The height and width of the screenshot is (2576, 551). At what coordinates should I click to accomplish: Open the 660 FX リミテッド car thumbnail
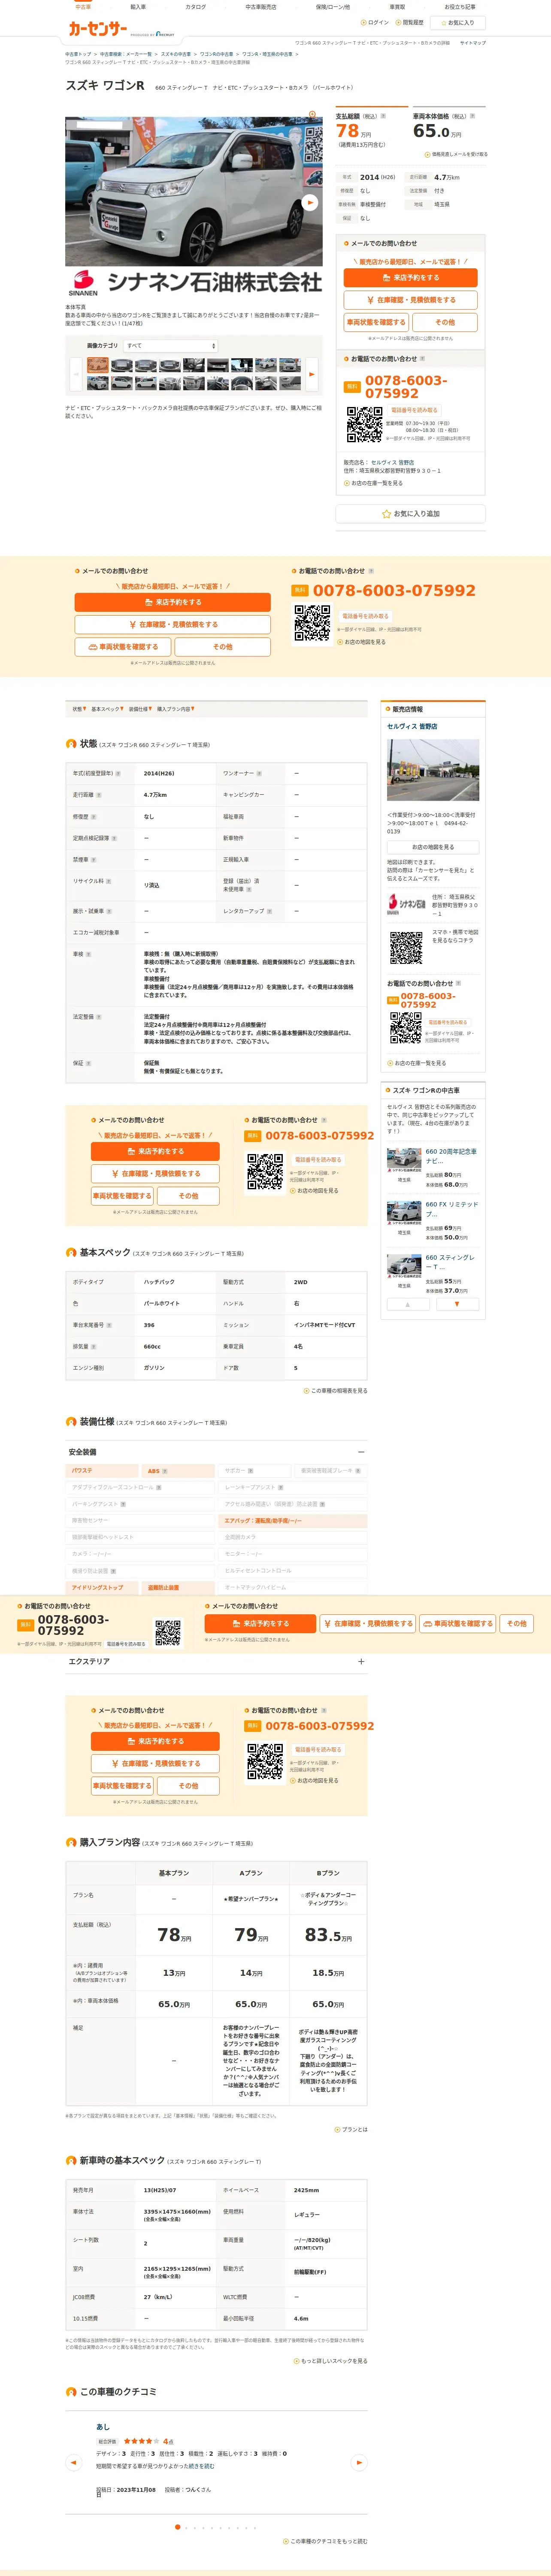point(404,1213)
